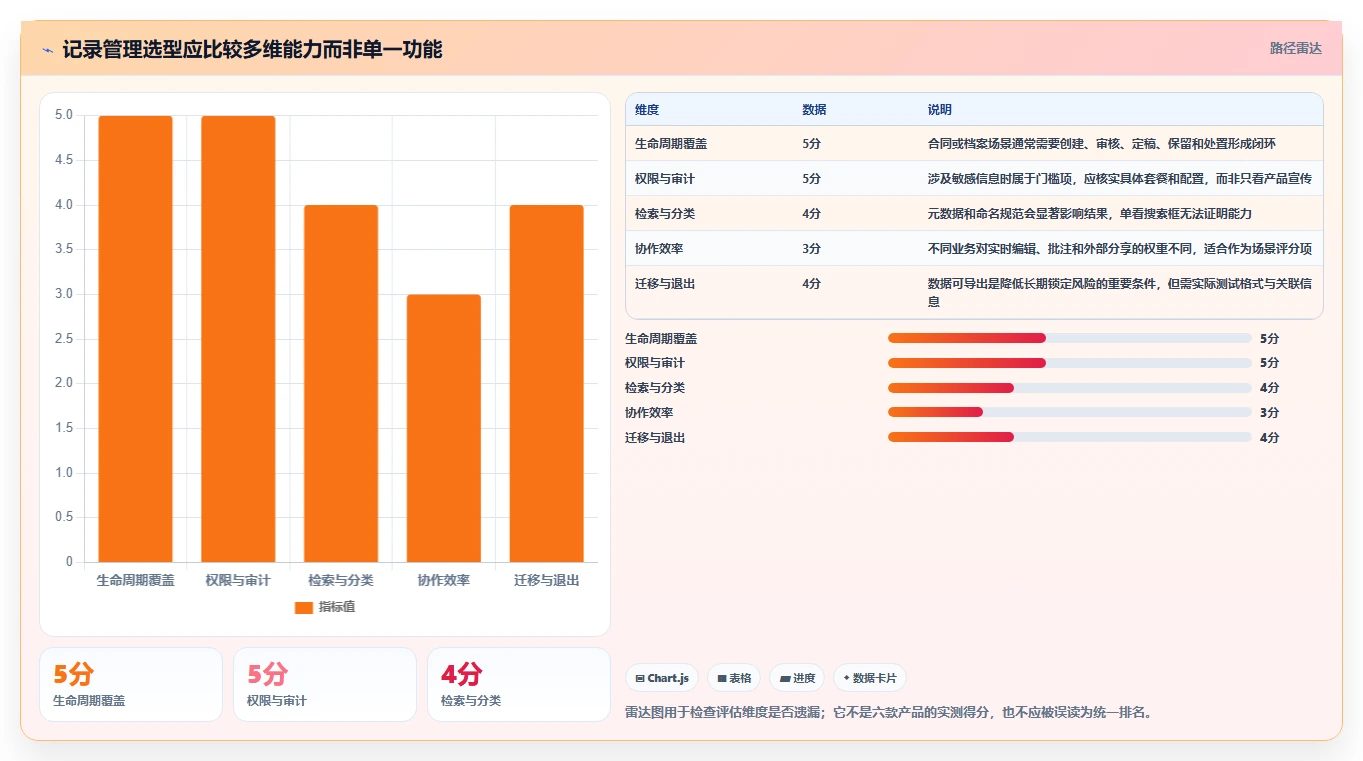
Task: Click the 检索与分类 bar in the chart
Action: pos(341,384)
